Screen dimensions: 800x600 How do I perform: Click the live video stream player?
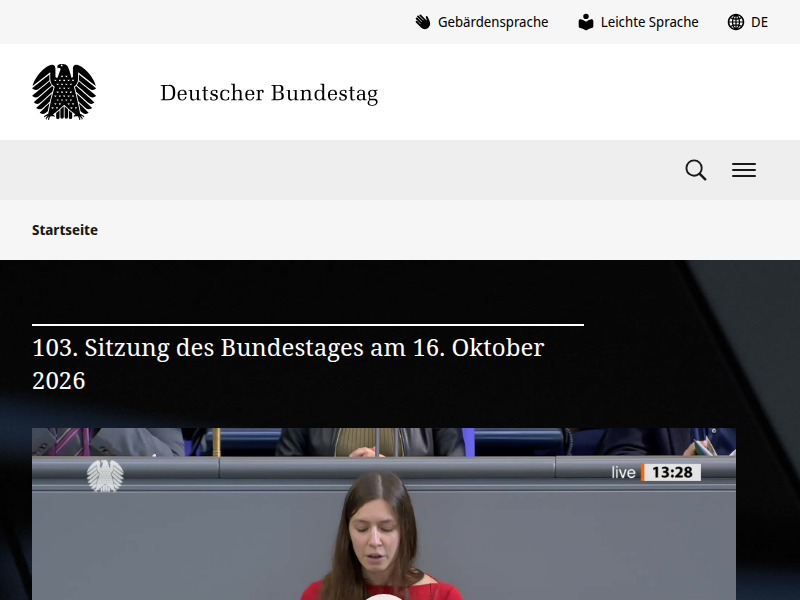pos(384,514)
